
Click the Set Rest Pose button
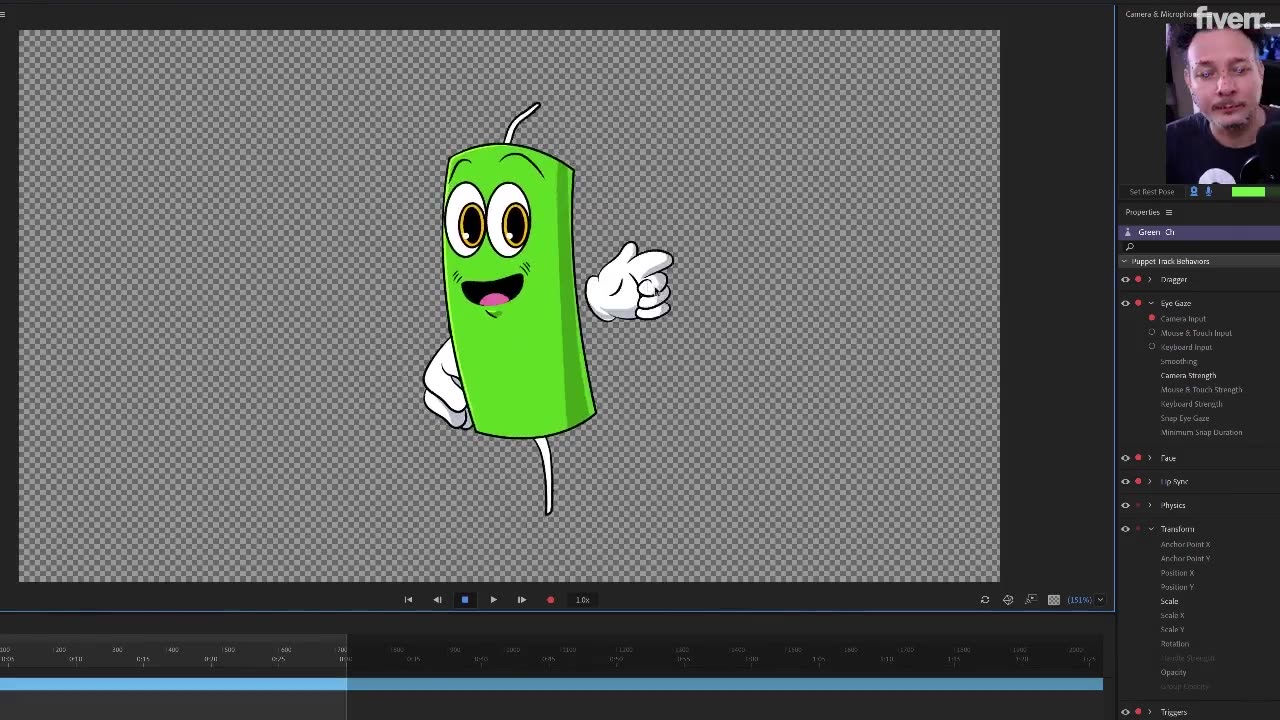1152,192
